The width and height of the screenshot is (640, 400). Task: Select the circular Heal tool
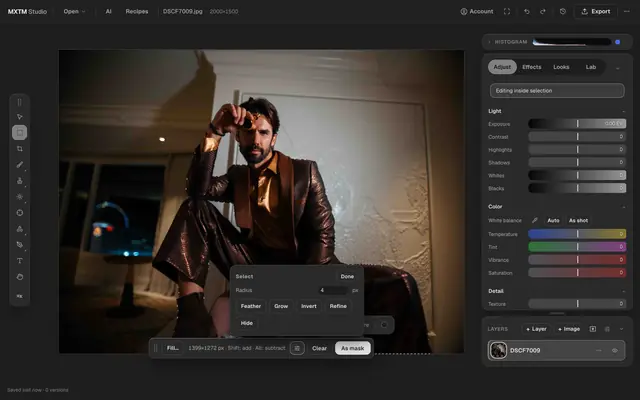pyautogui.click(x=20, y=213)
